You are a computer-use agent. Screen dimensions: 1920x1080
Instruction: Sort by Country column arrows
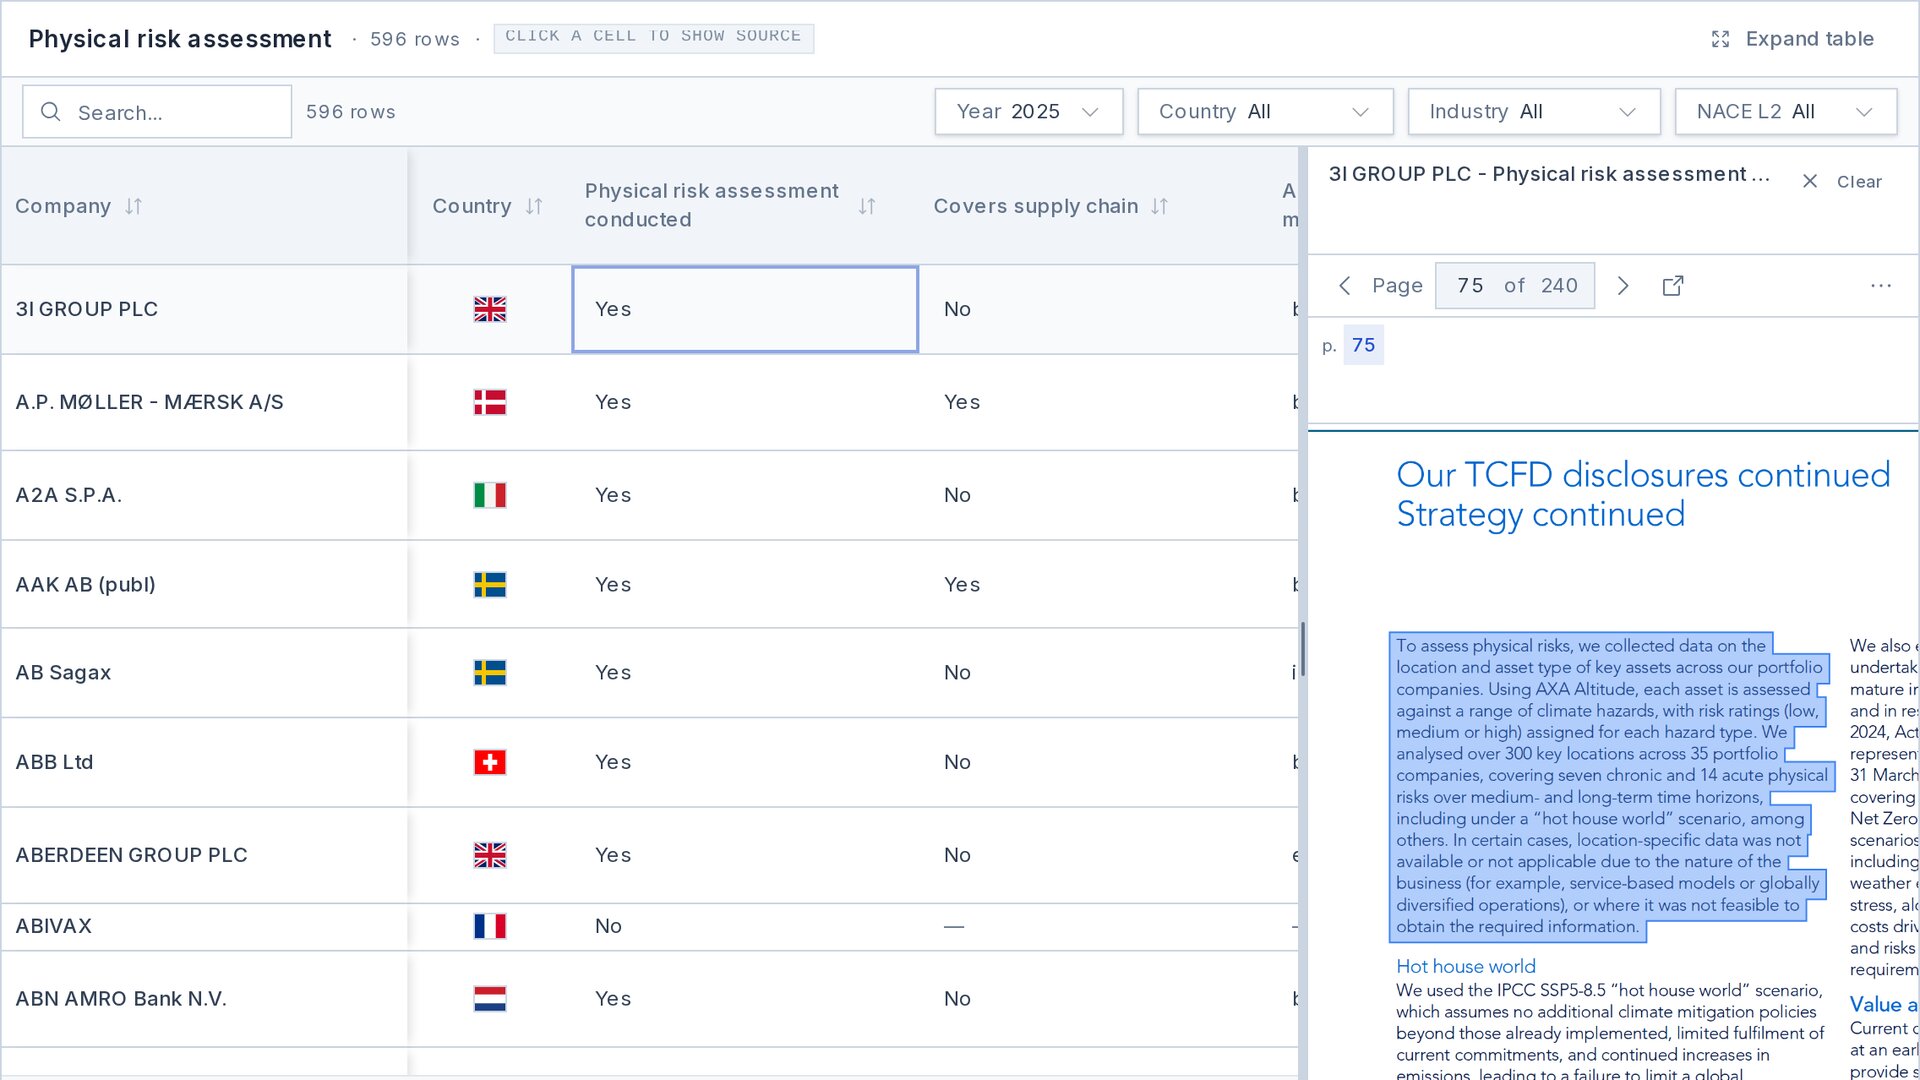[x=534, y=206]
